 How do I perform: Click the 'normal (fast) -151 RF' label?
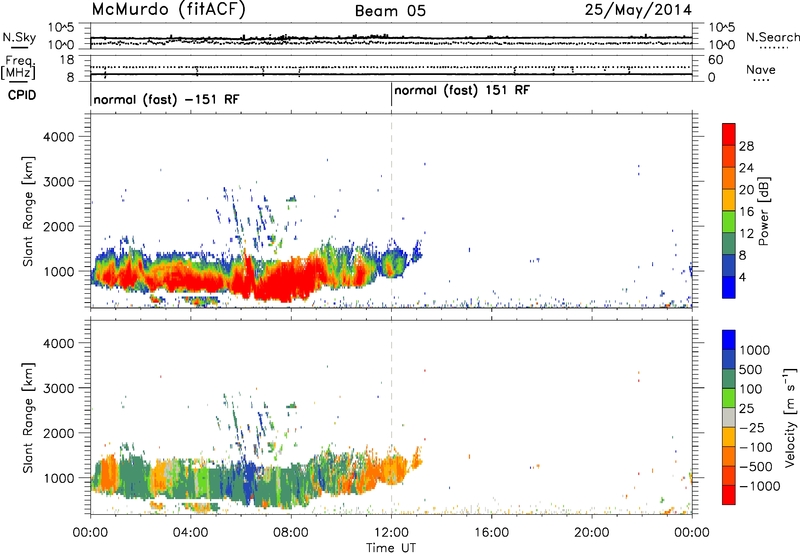tap(166, 99)
